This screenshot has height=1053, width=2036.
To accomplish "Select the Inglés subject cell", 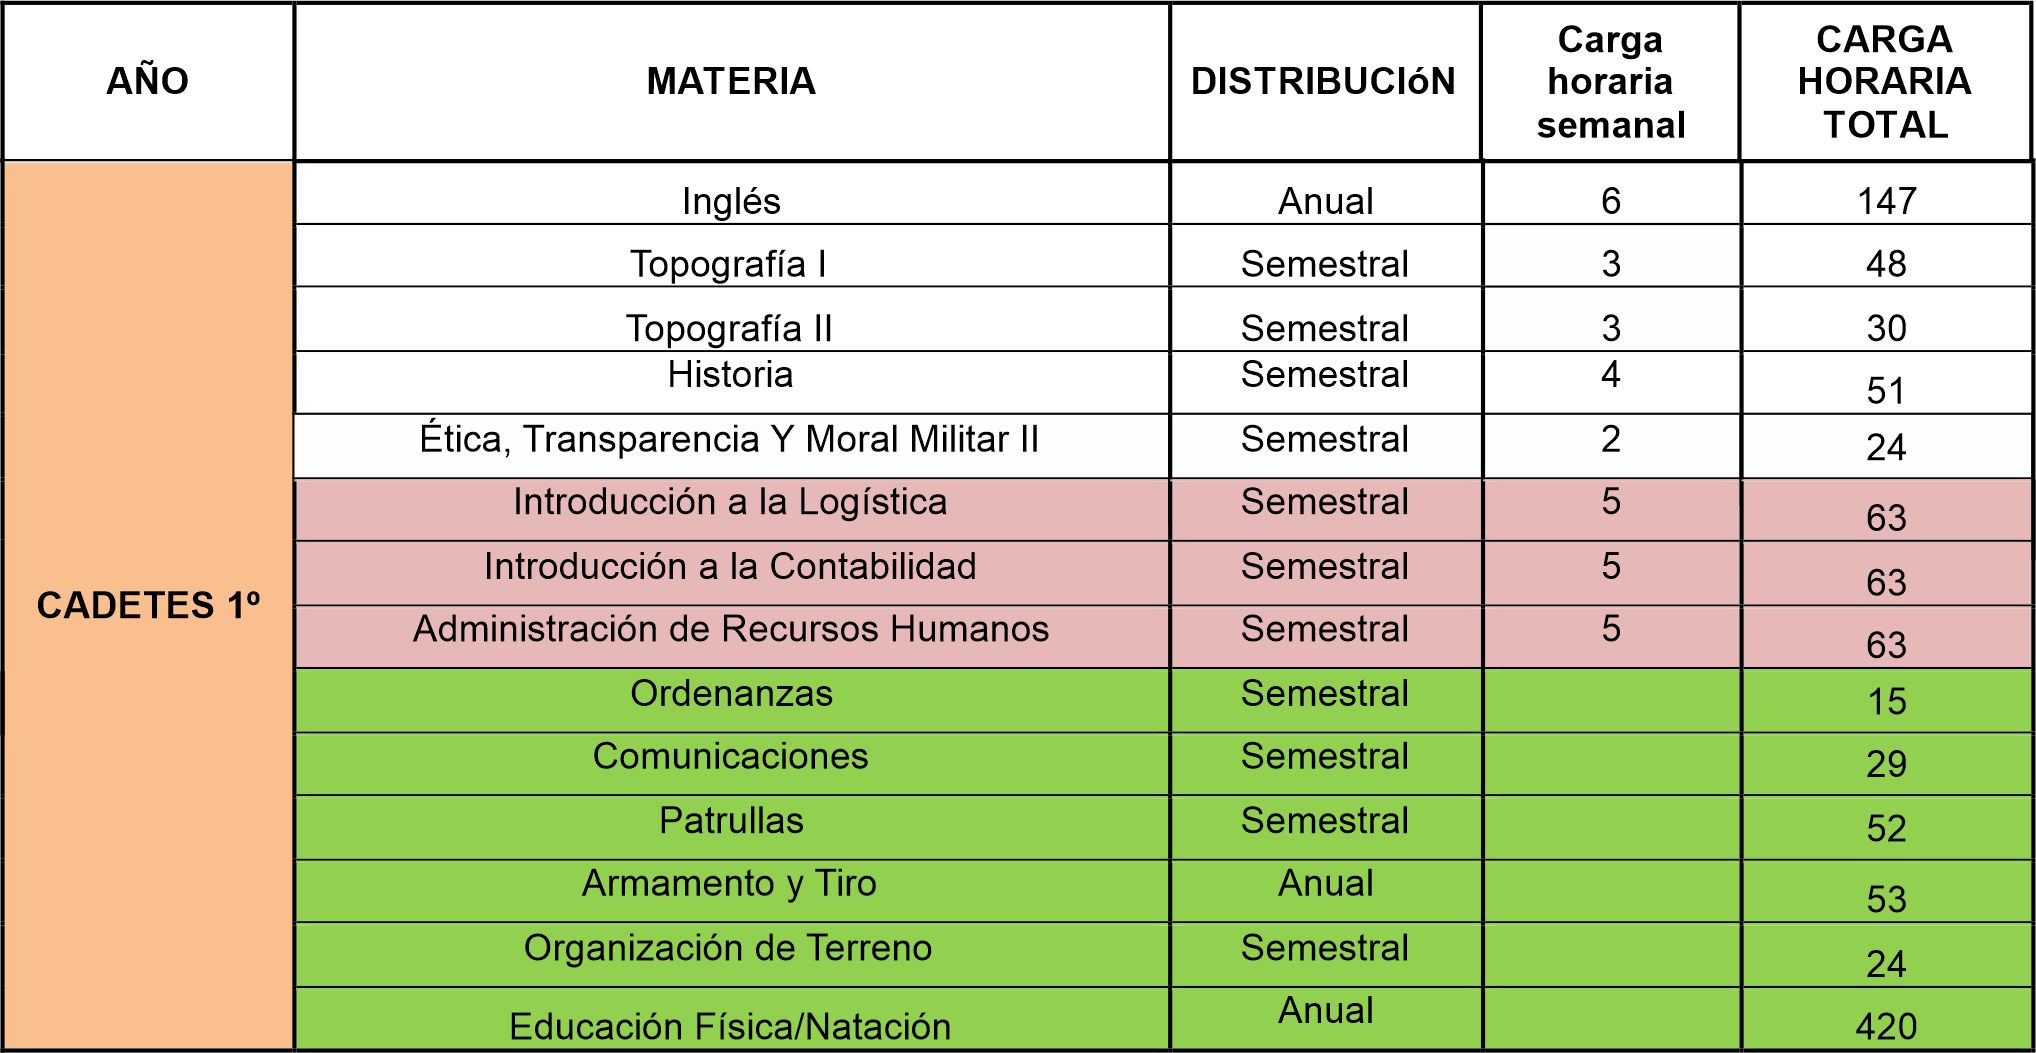I will click(731, 200).
